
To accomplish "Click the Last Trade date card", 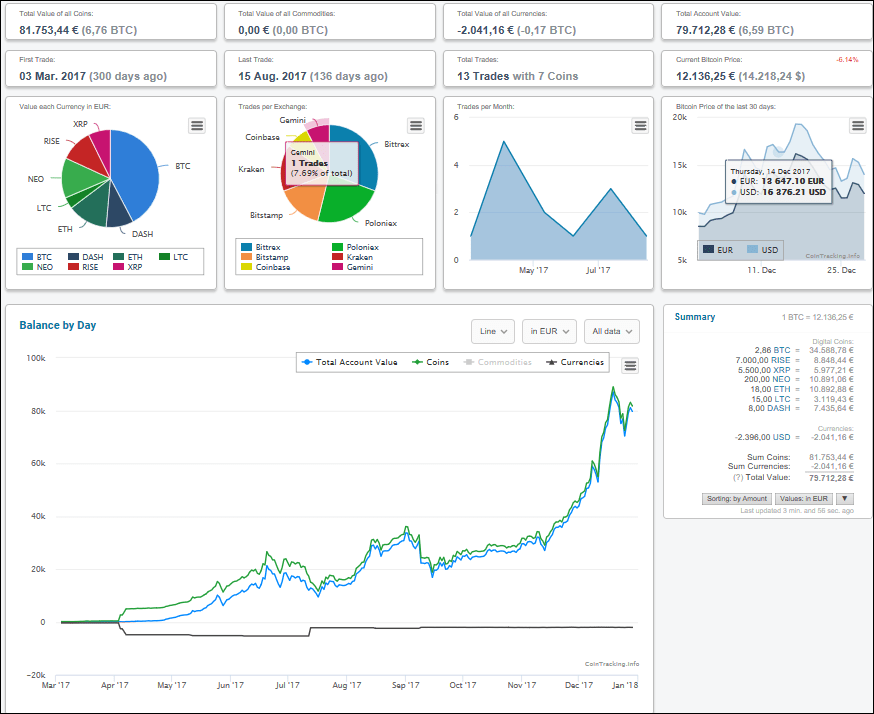I will pyautogui.click(x=329, y=69).
